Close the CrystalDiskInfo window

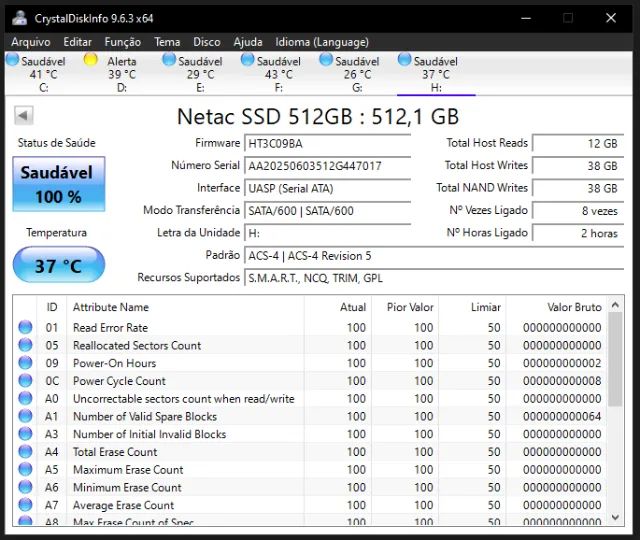(x=611, y=18)
